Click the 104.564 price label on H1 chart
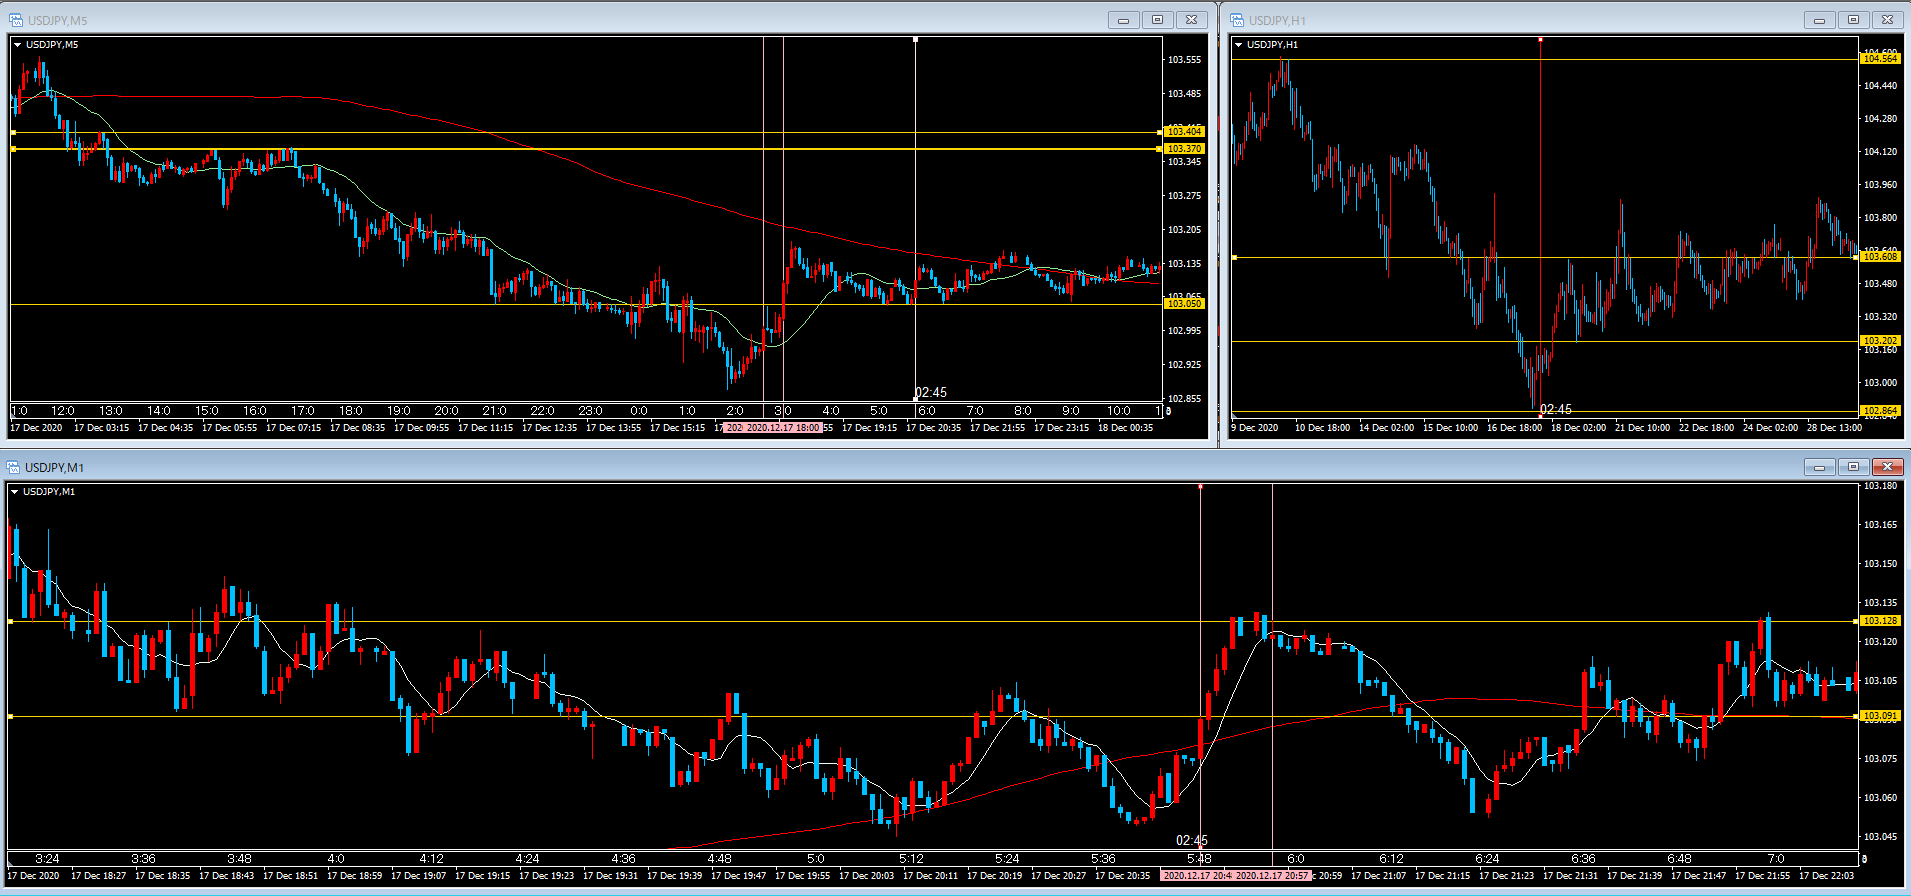The height and width of the screenshot is (896, 1911). pos(1879,59)
